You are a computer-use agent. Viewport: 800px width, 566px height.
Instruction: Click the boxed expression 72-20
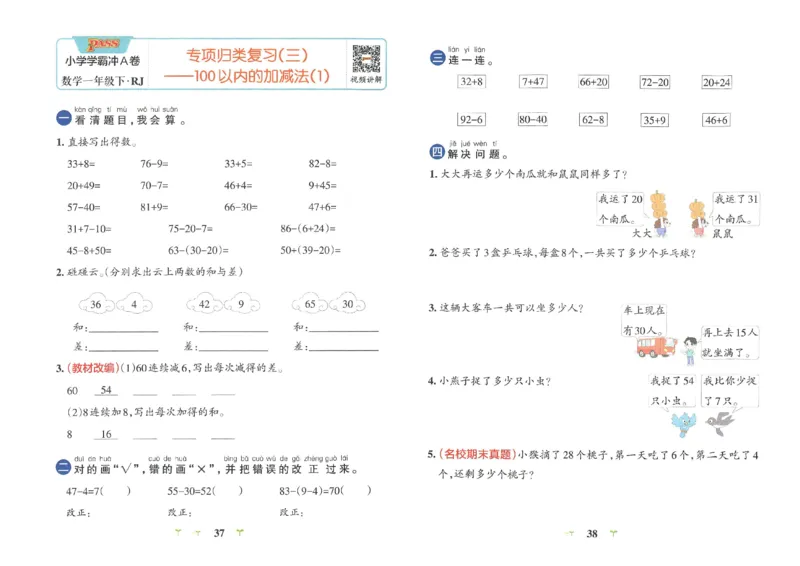(655, 82)
